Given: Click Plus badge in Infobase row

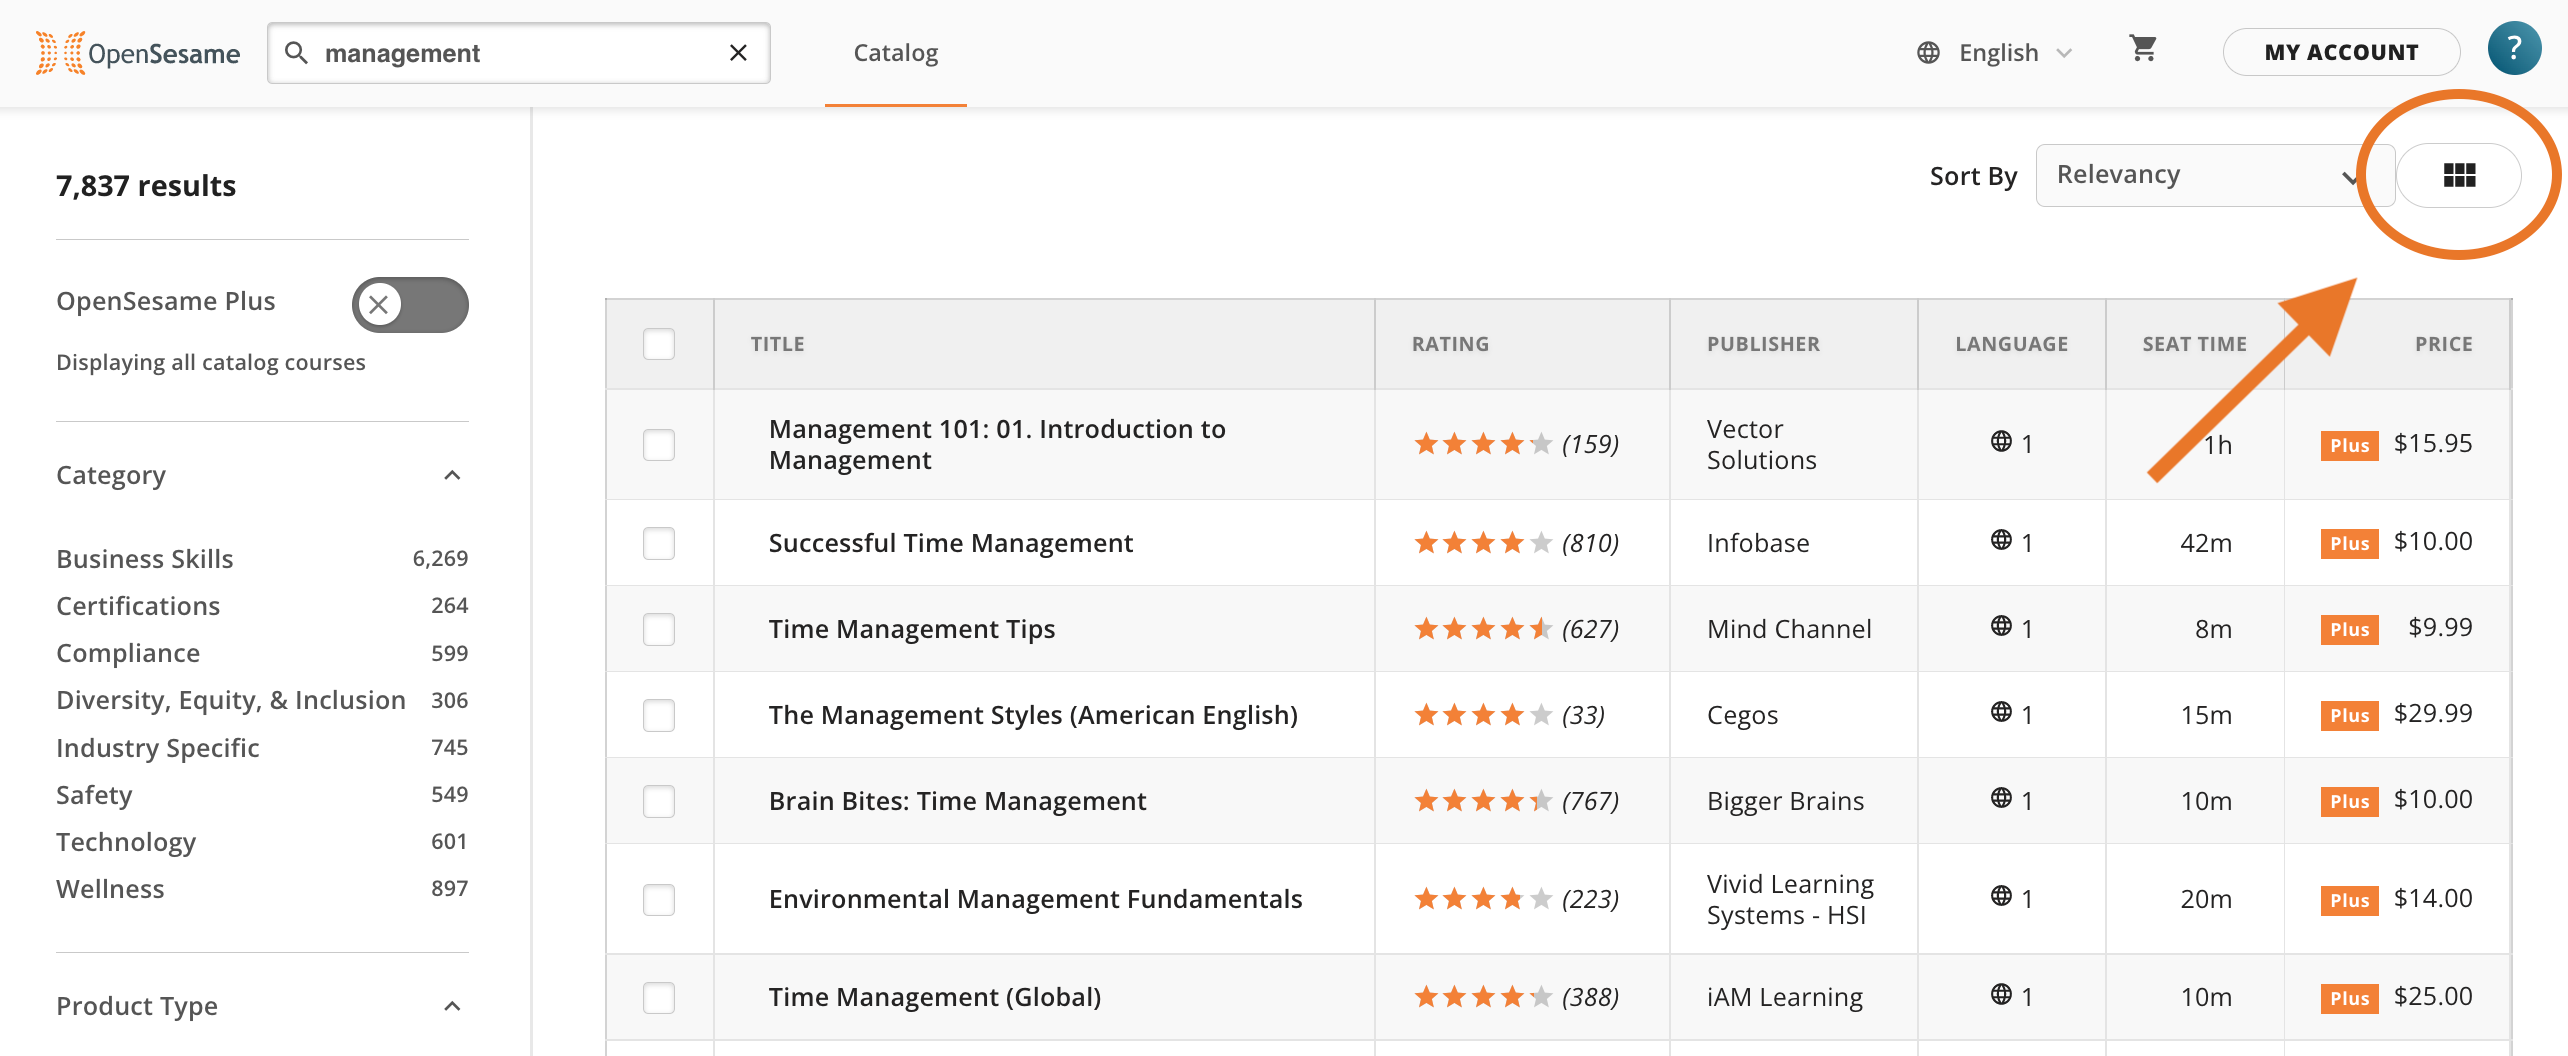Looking at the screenshot, I should 2349,543.
